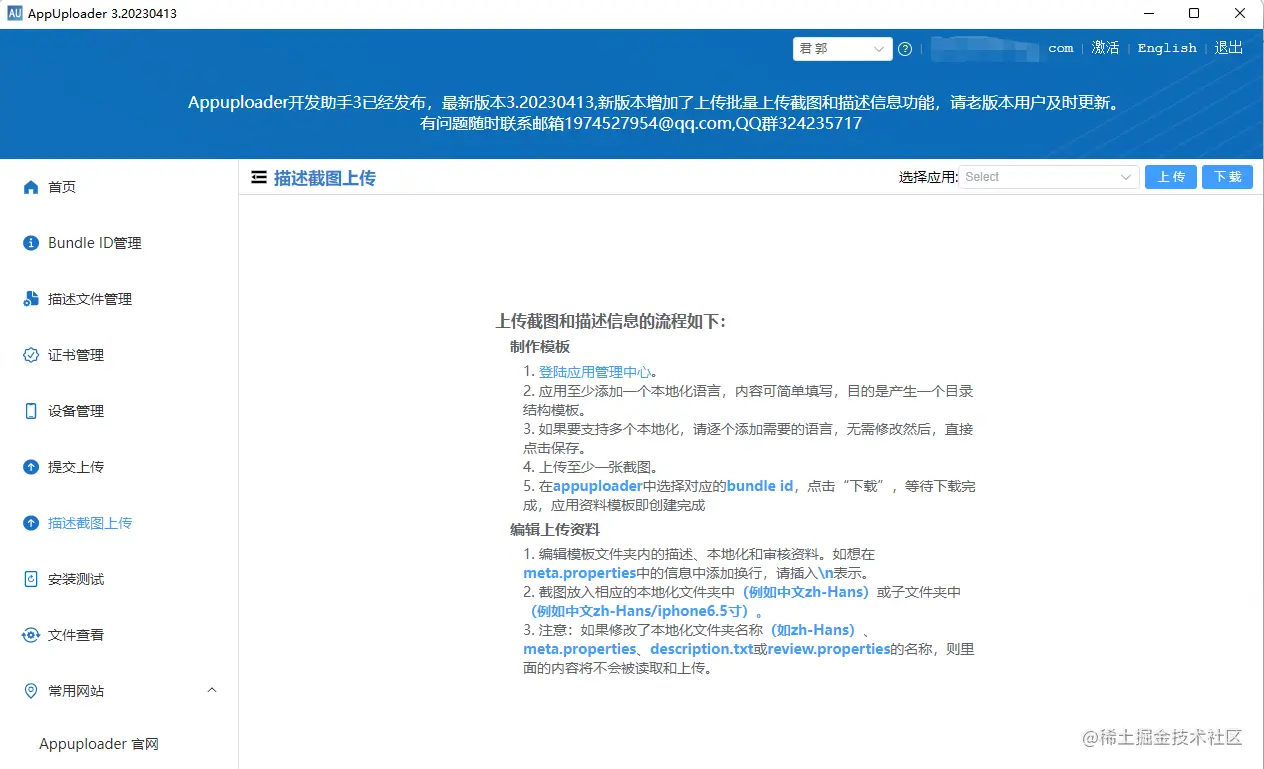Click the icon beside 安装测试

[x=30, y=579]
